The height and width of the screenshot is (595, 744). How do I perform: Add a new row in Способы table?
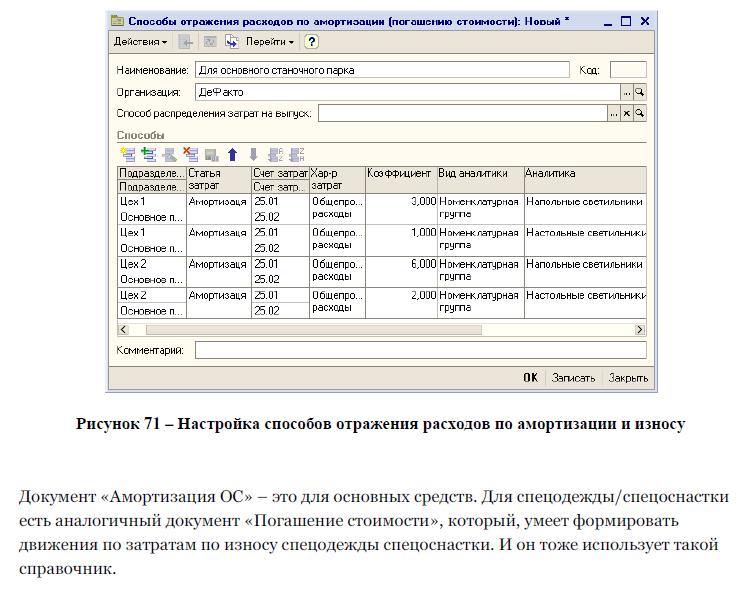tap(128, 155)
